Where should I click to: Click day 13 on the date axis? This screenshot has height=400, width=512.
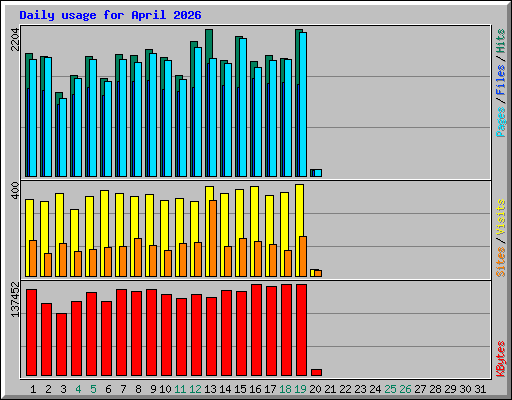210,389
